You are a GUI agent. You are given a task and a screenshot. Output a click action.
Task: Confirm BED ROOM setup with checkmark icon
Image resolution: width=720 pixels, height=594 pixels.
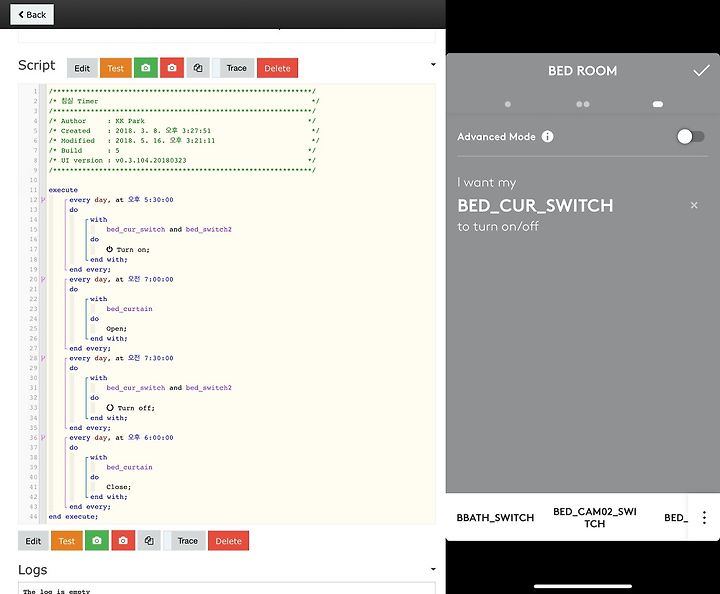point(701,70)
